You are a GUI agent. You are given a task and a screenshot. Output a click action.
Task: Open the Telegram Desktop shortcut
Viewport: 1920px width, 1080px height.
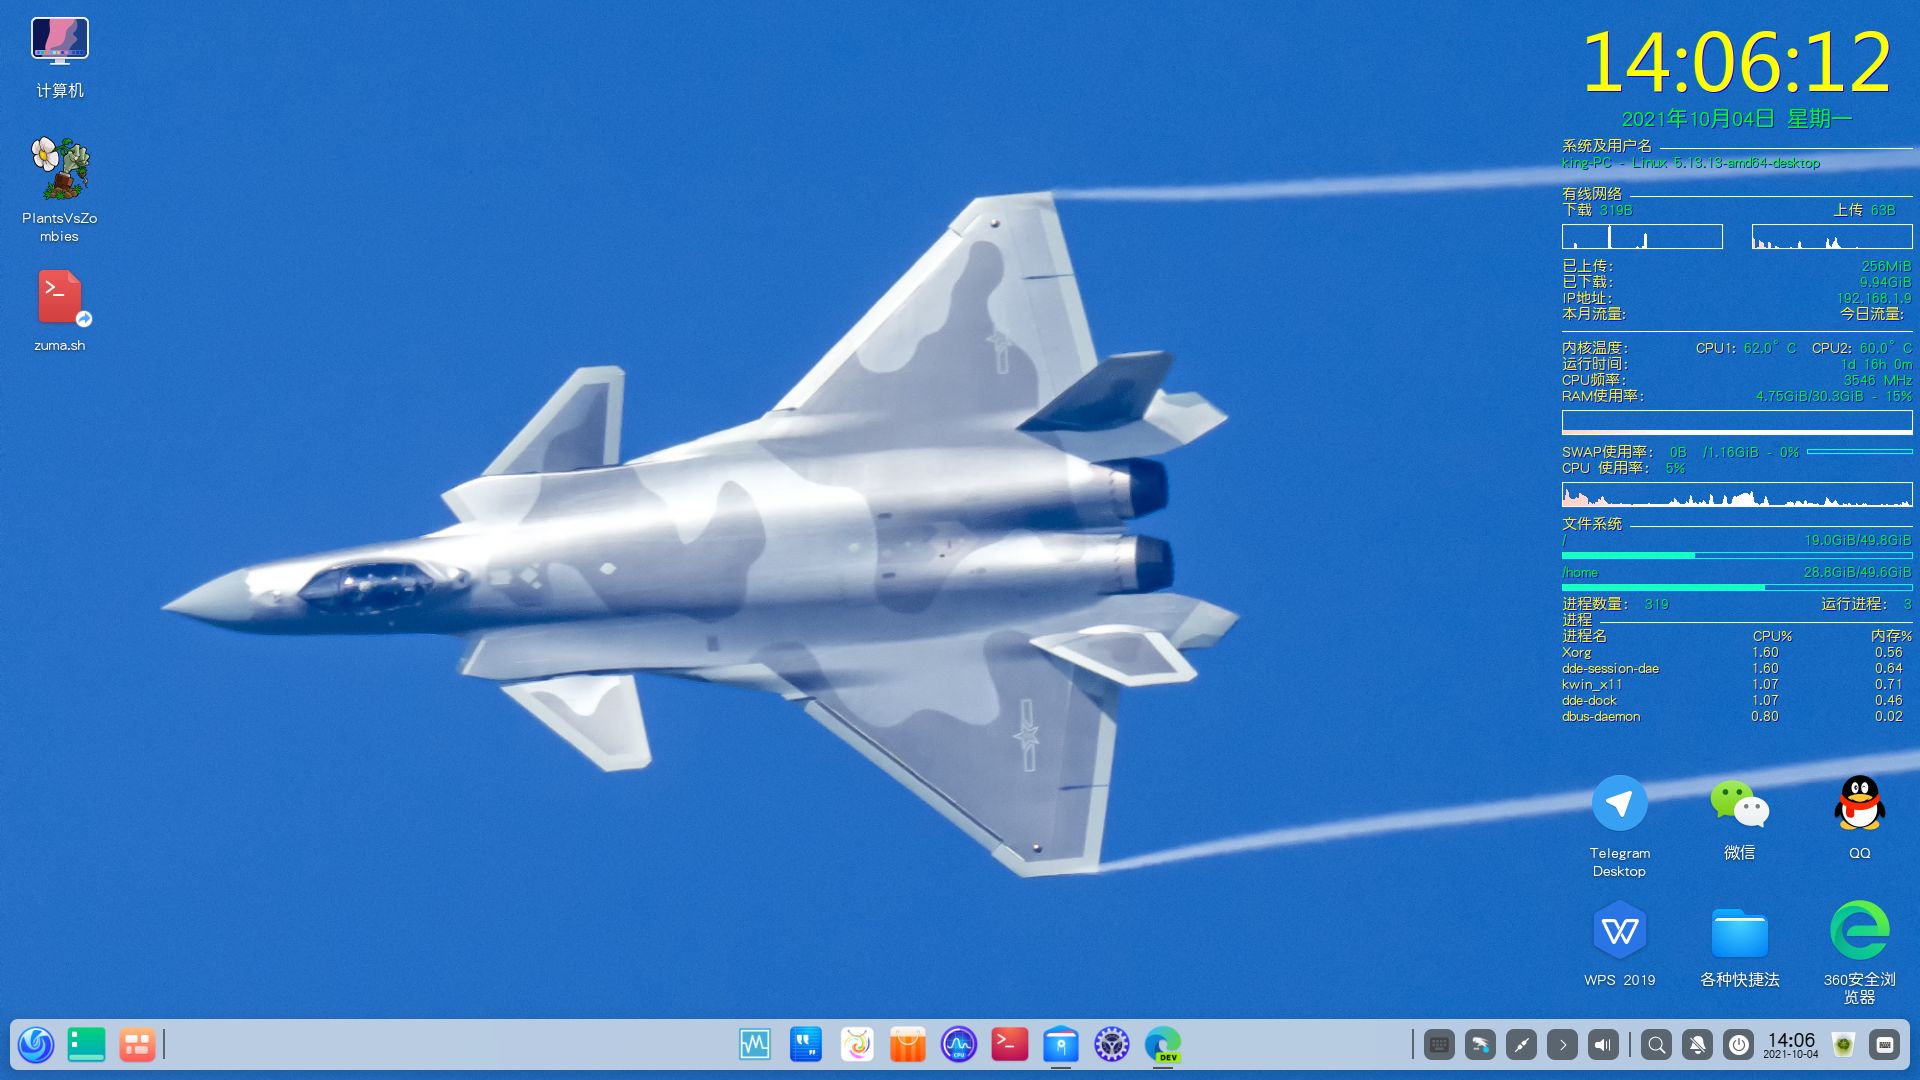[x=1619, y=804]
